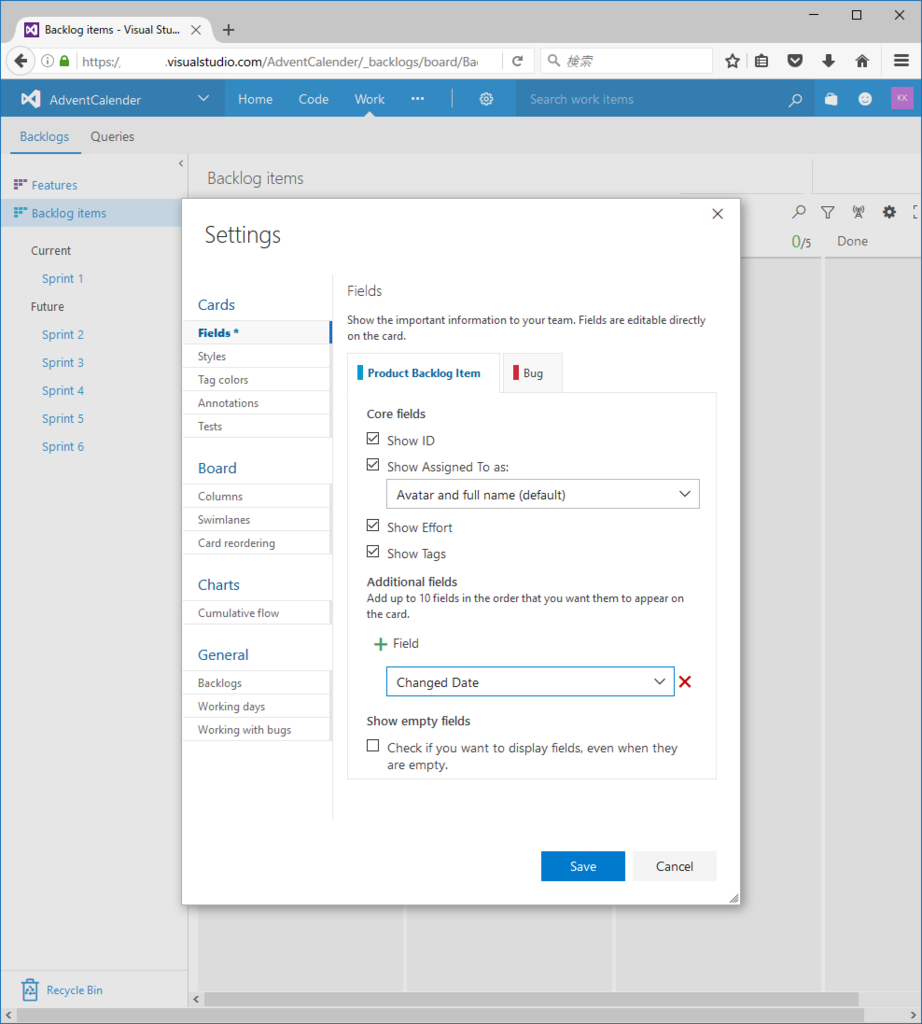
Task: Open the marketplace shopping bag icon
Action: (831, 99)
